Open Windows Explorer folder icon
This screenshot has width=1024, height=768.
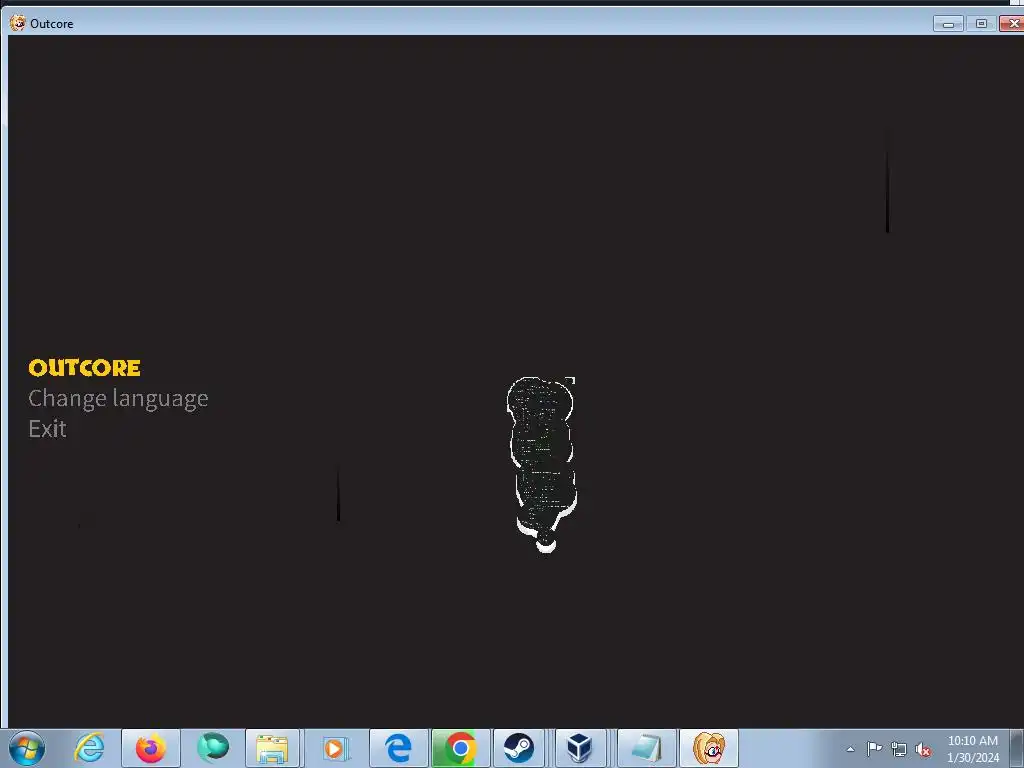[272, 748]
